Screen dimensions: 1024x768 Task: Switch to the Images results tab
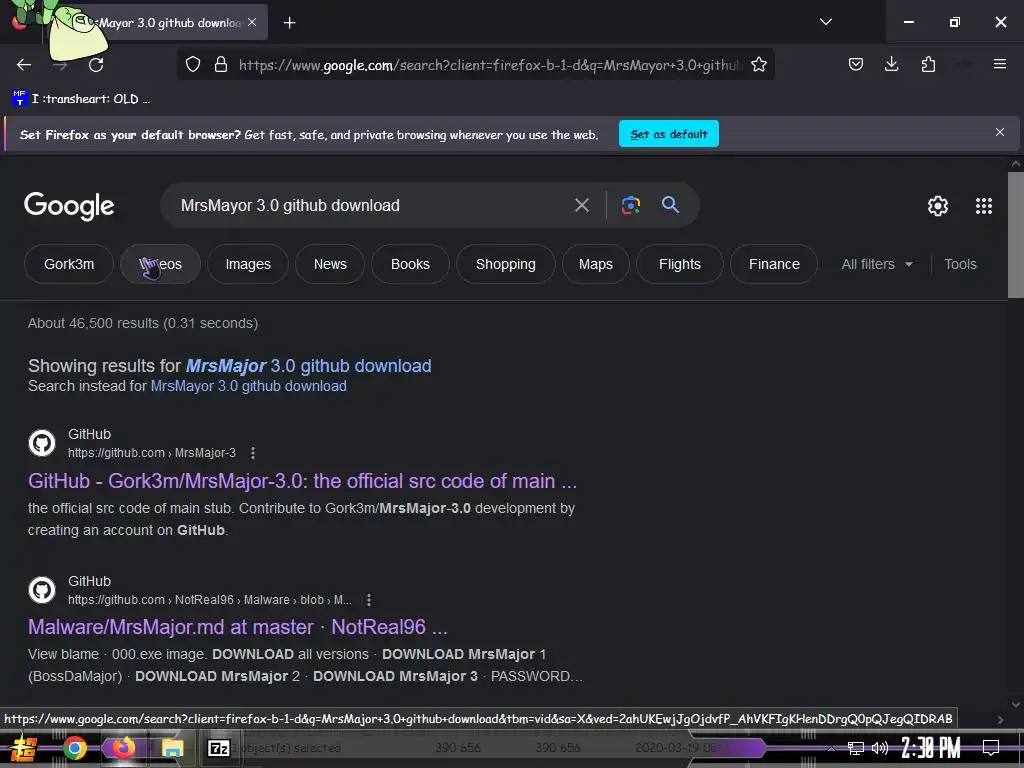[x=248, y=264]
